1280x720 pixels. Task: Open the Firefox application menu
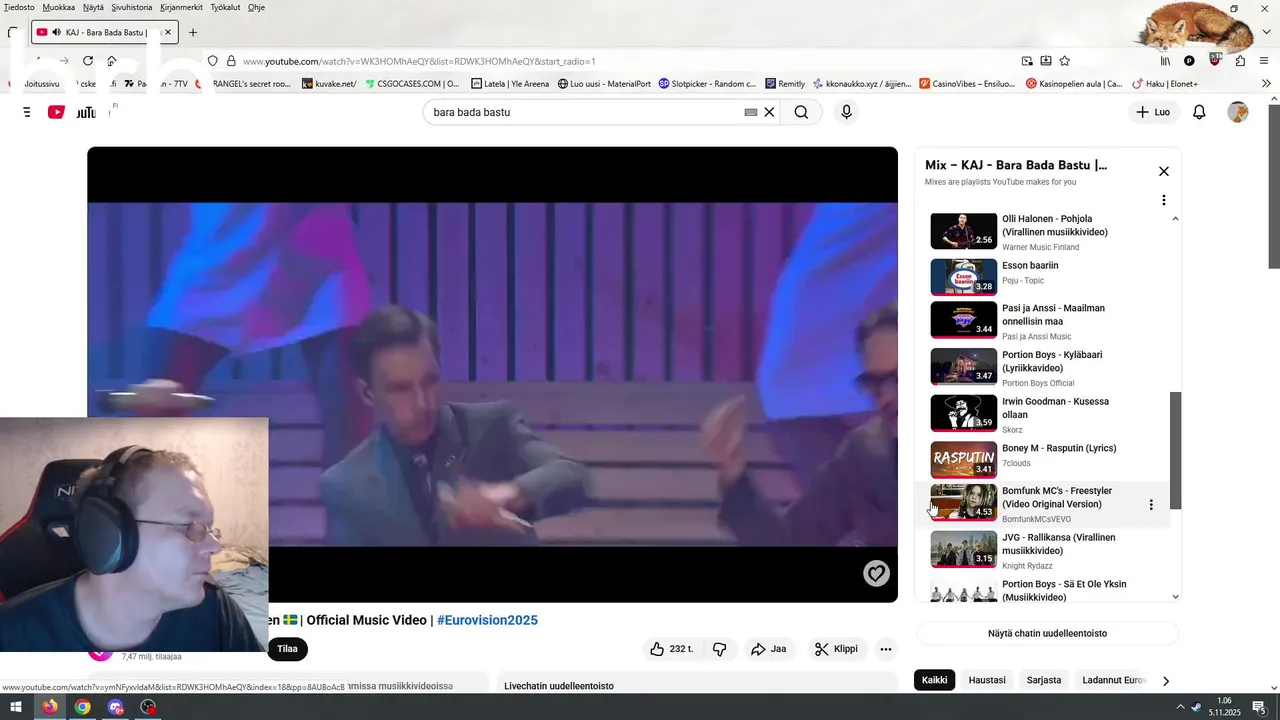(x=1266, y=61)
